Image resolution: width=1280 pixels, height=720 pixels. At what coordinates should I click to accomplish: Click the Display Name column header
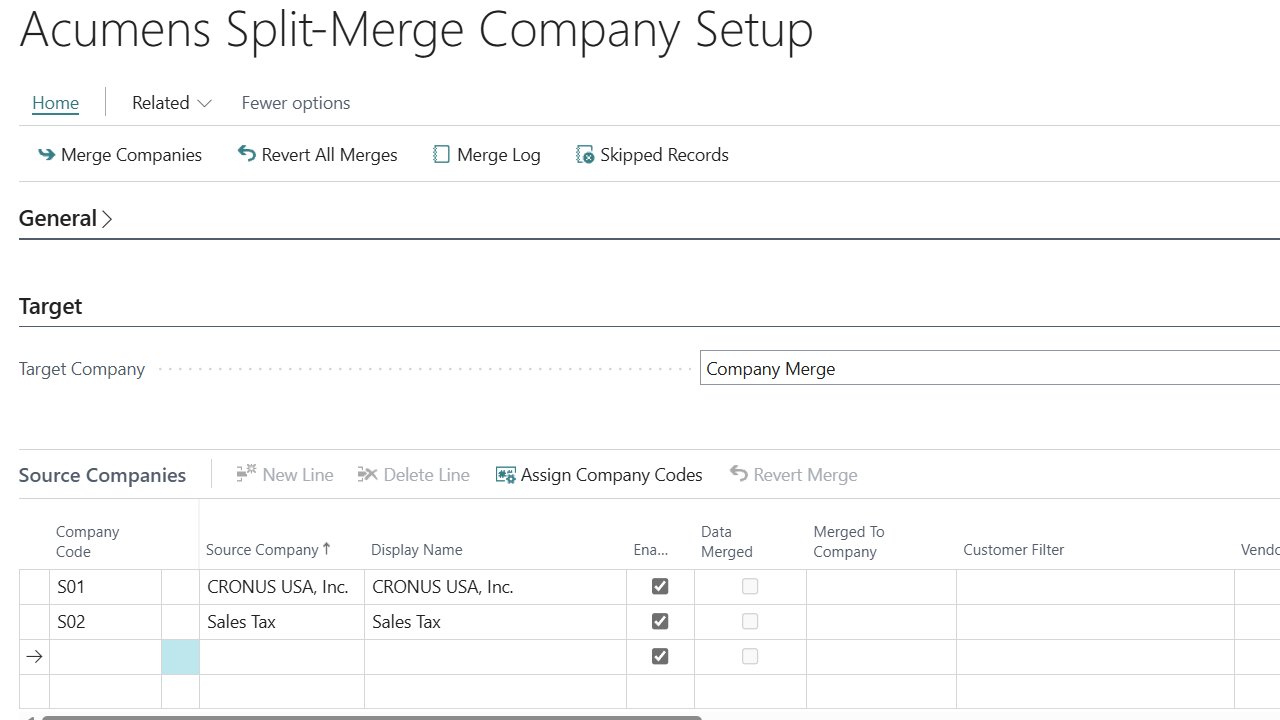point(417,550)
